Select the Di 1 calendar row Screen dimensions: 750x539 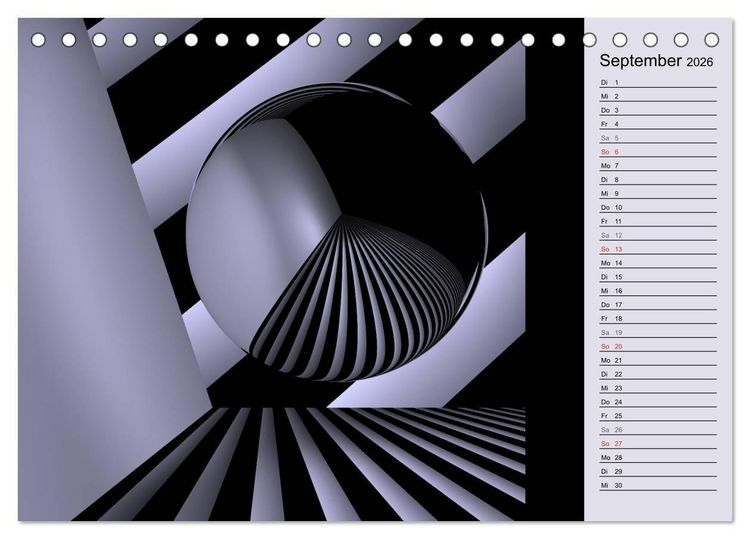tap(658, 83)
